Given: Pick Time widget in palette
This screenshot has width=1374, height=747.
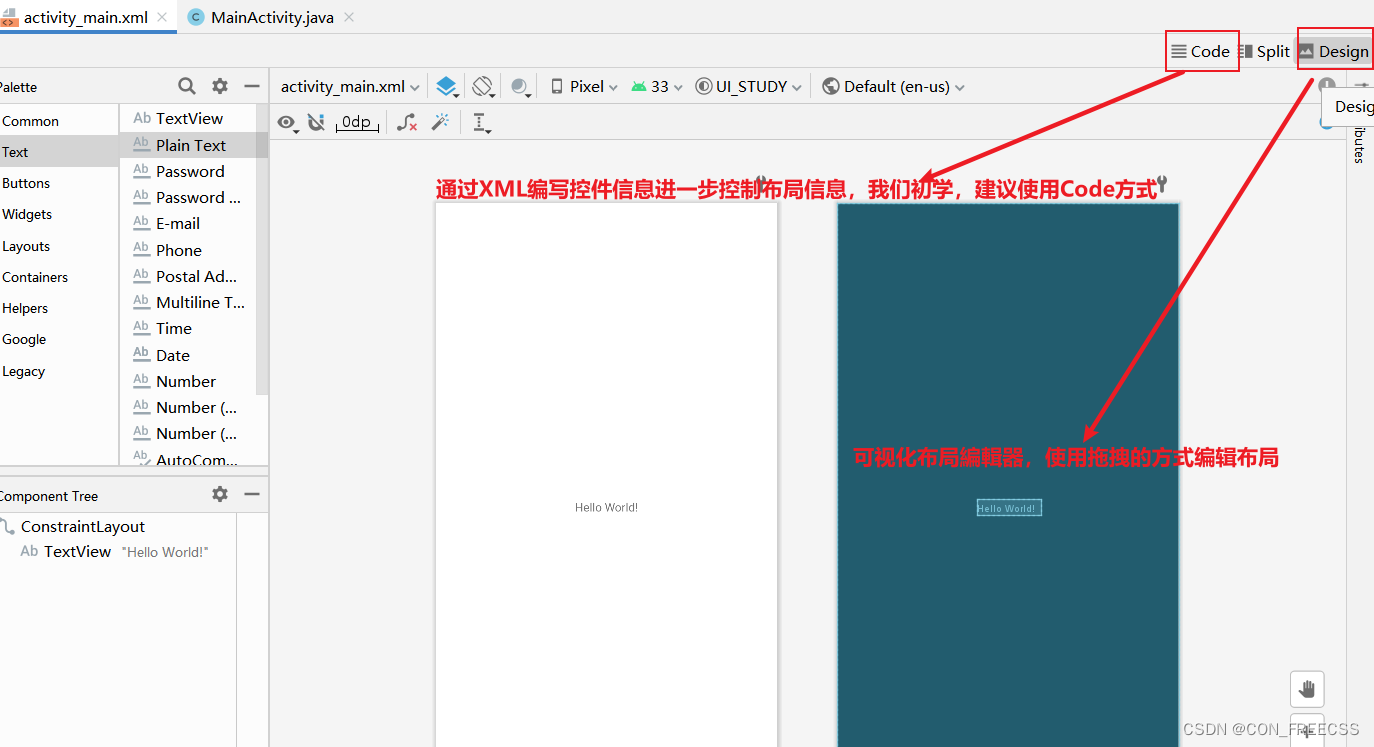Looking at the screenshot, I should 188,328.
